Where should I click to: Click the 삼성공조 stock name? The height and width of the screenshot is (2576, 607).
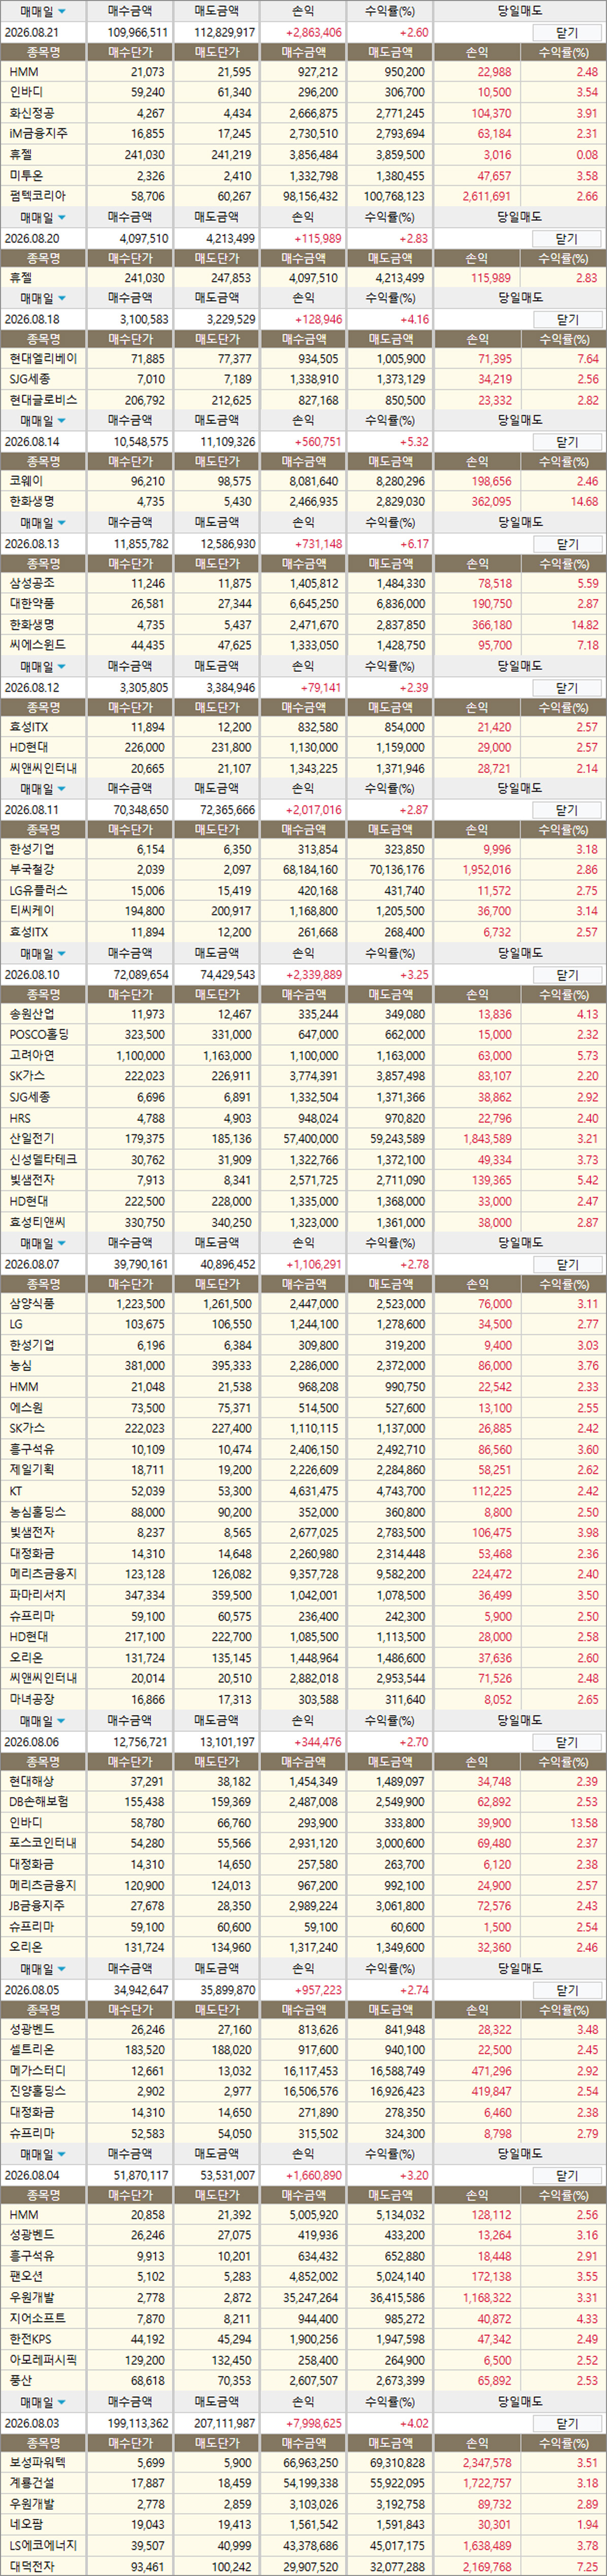[32, 583]
